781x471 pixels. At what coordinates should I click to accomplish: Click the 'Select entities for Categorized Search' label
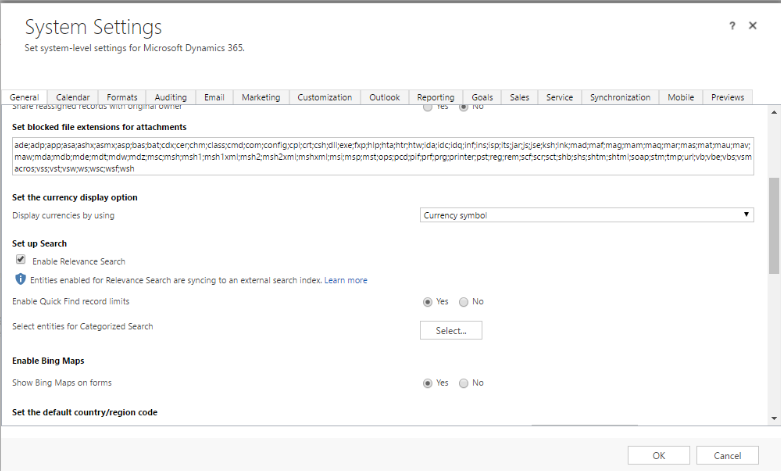point(83,326)
